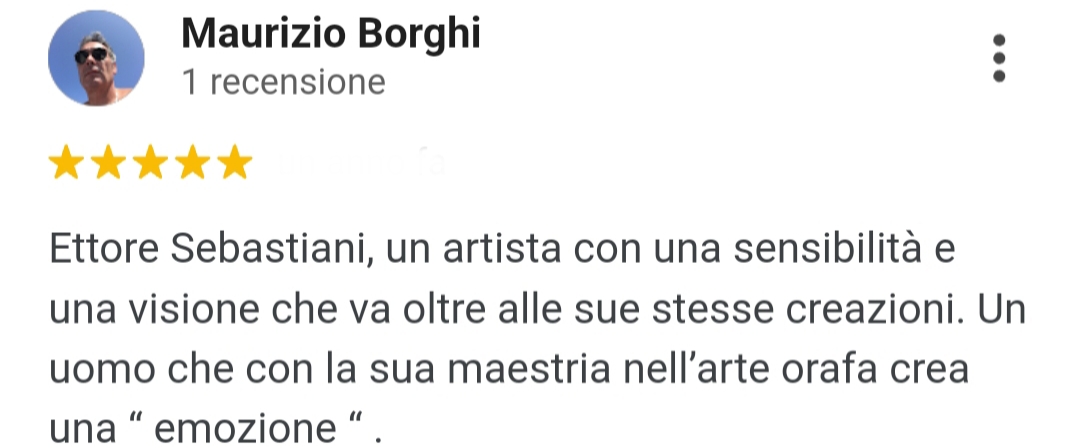Click the first yellow rating star
The height and width of the screenshot is (448, 1080).
click(x=66, y=163)
